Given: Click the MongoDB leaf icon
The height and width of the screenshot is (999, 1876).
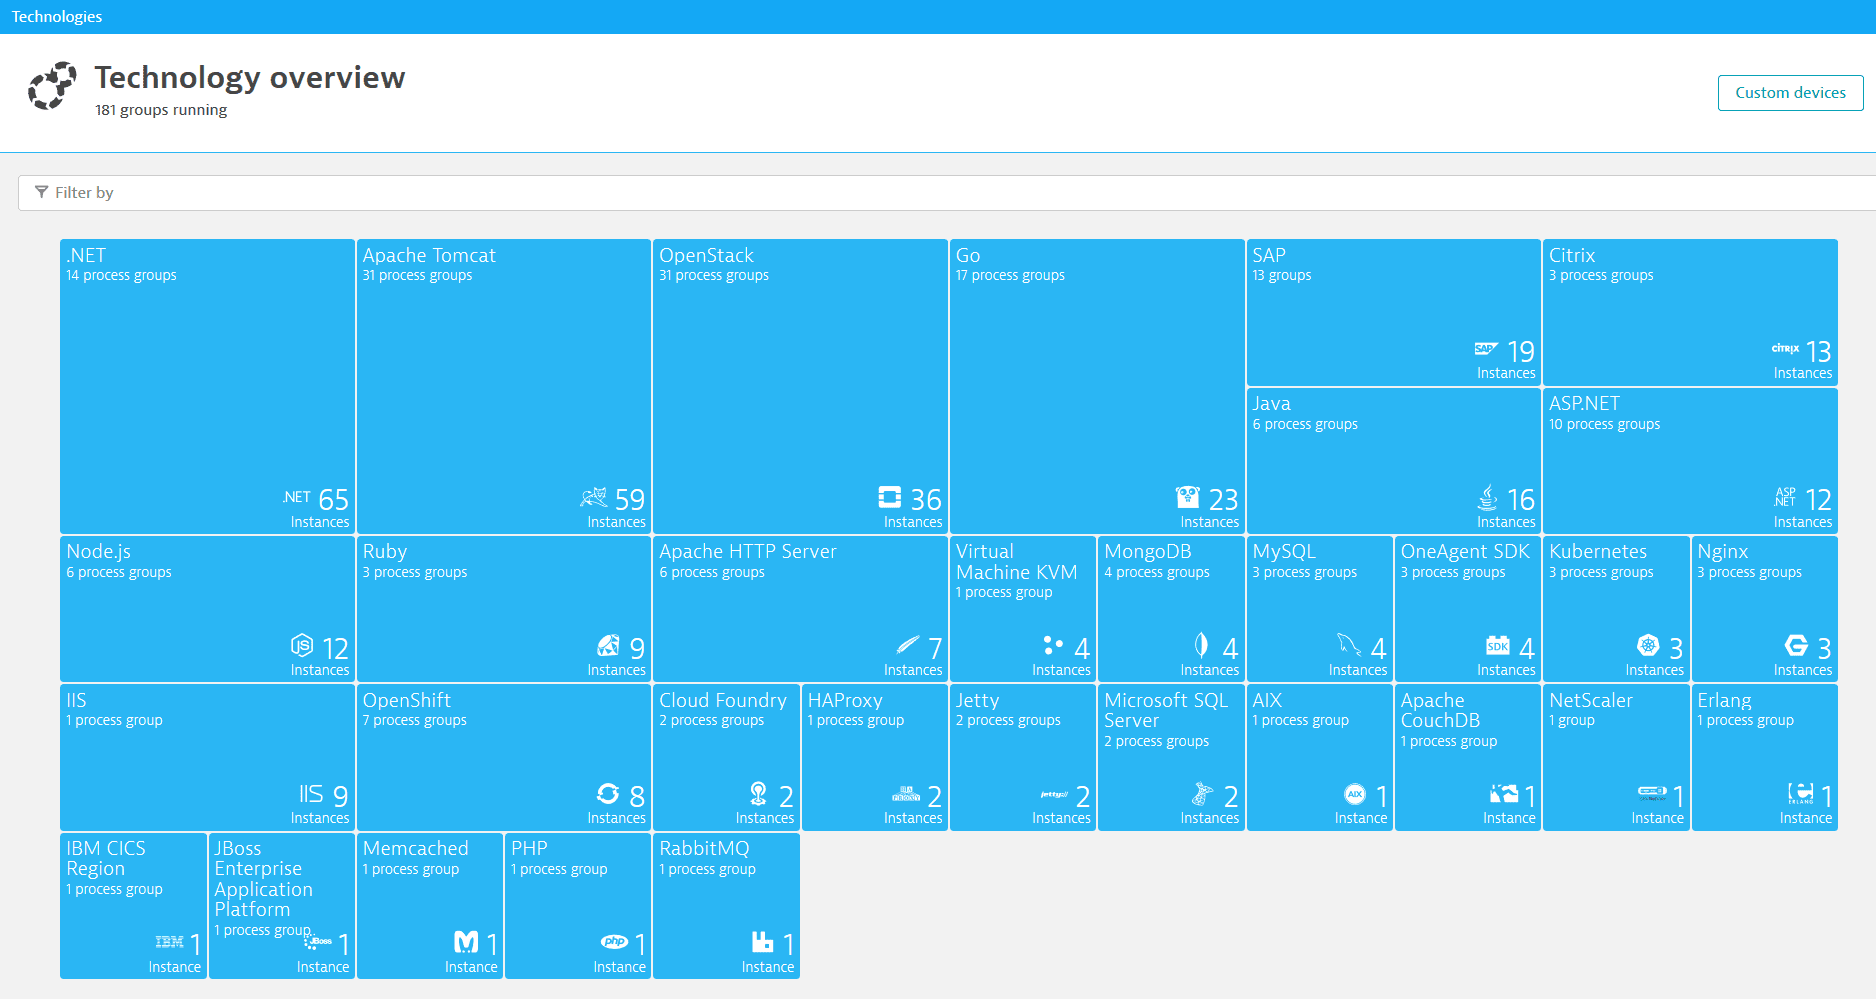Looking at the screenshot, I should coord(1201,645).
